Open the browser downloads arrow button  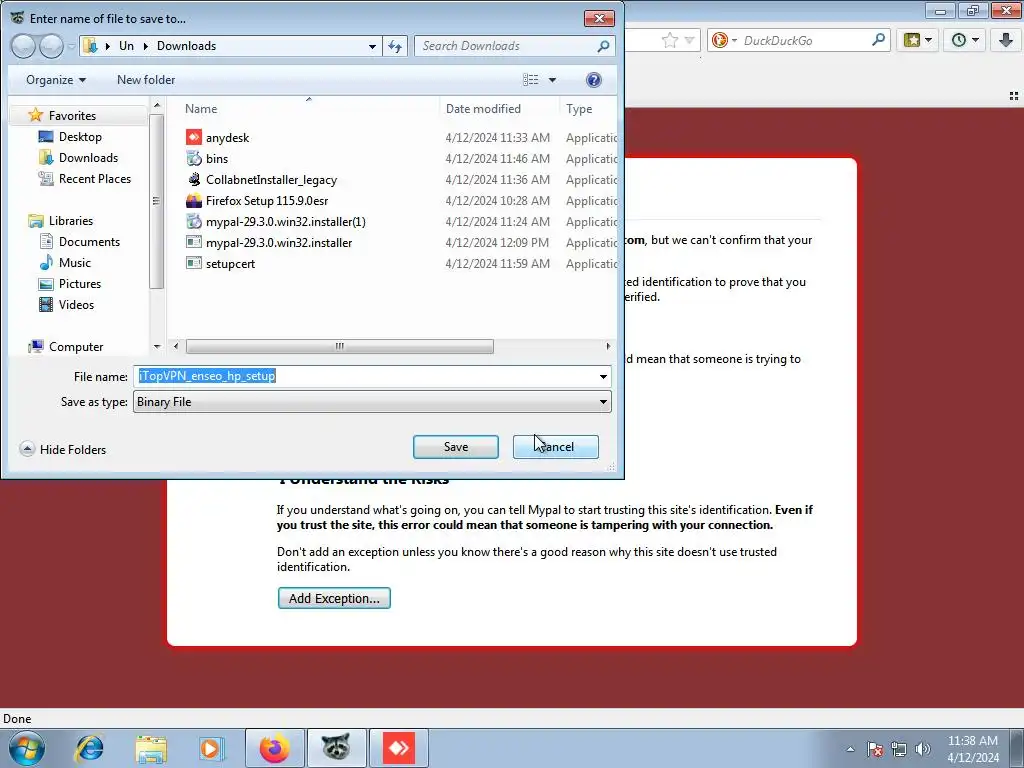(1006, 40)
